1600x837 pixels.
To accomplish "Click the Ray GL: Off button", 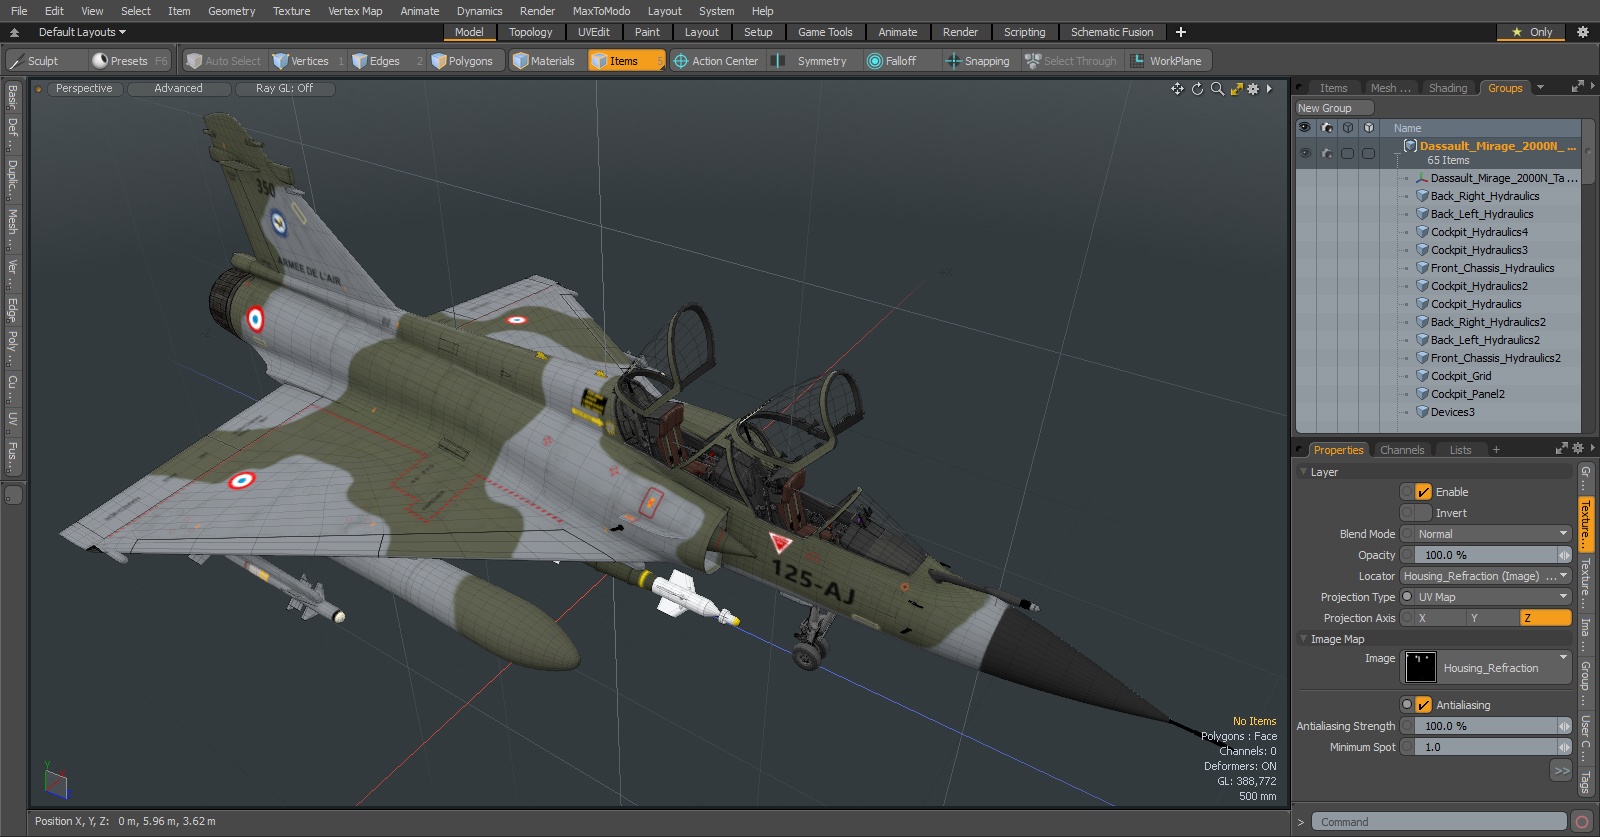I will pyautogui.click(x=284, y=88).
